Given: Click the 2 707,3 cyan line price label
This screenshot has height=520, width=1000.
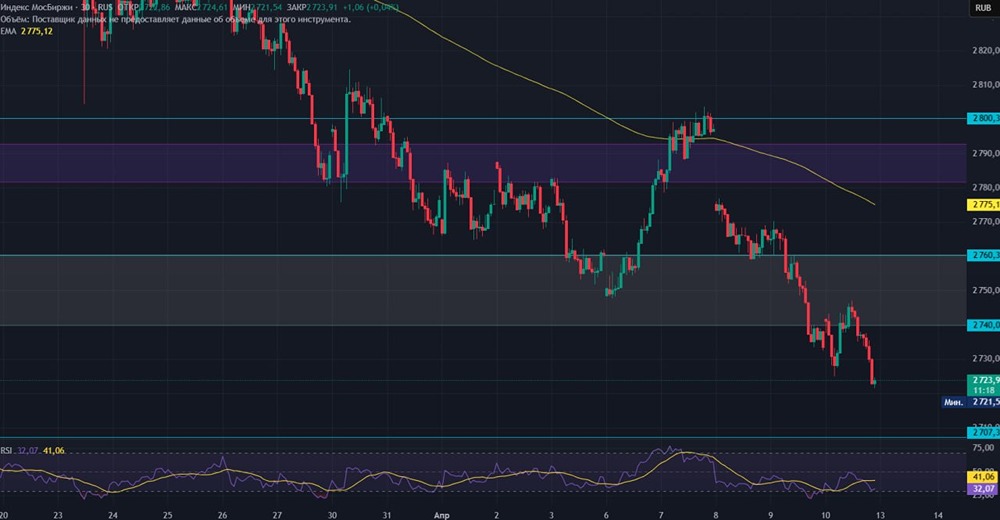Looking at the screenshot, I should coord(984,433).
